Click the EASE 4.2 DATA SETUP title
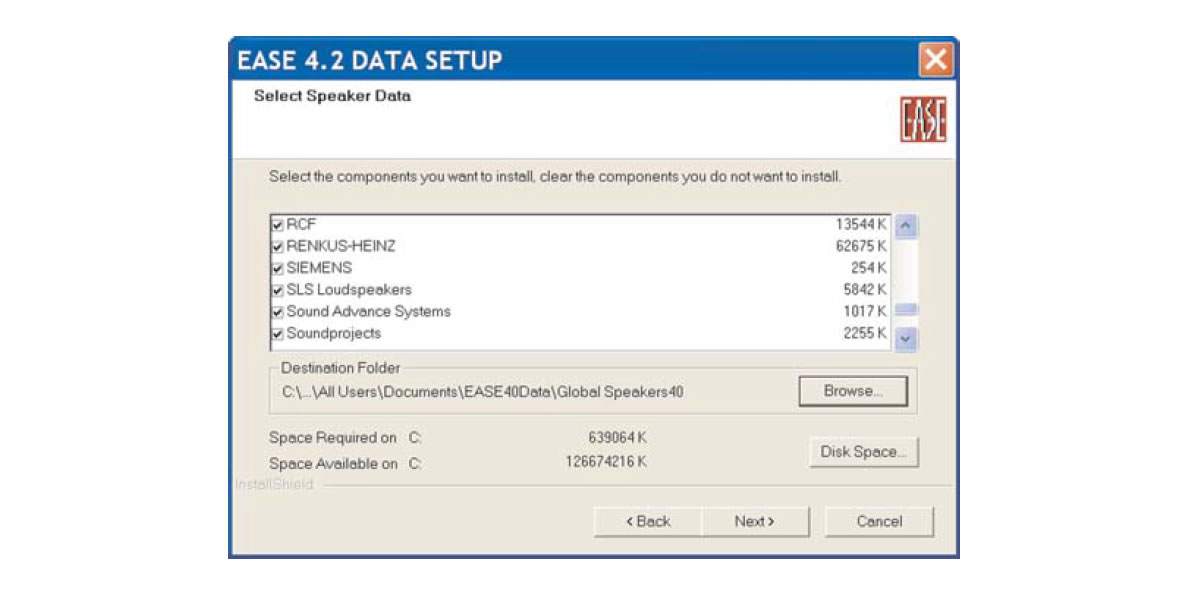This screenshot has width=1200, height=600. pyautogui.click(x=369, y=61)
